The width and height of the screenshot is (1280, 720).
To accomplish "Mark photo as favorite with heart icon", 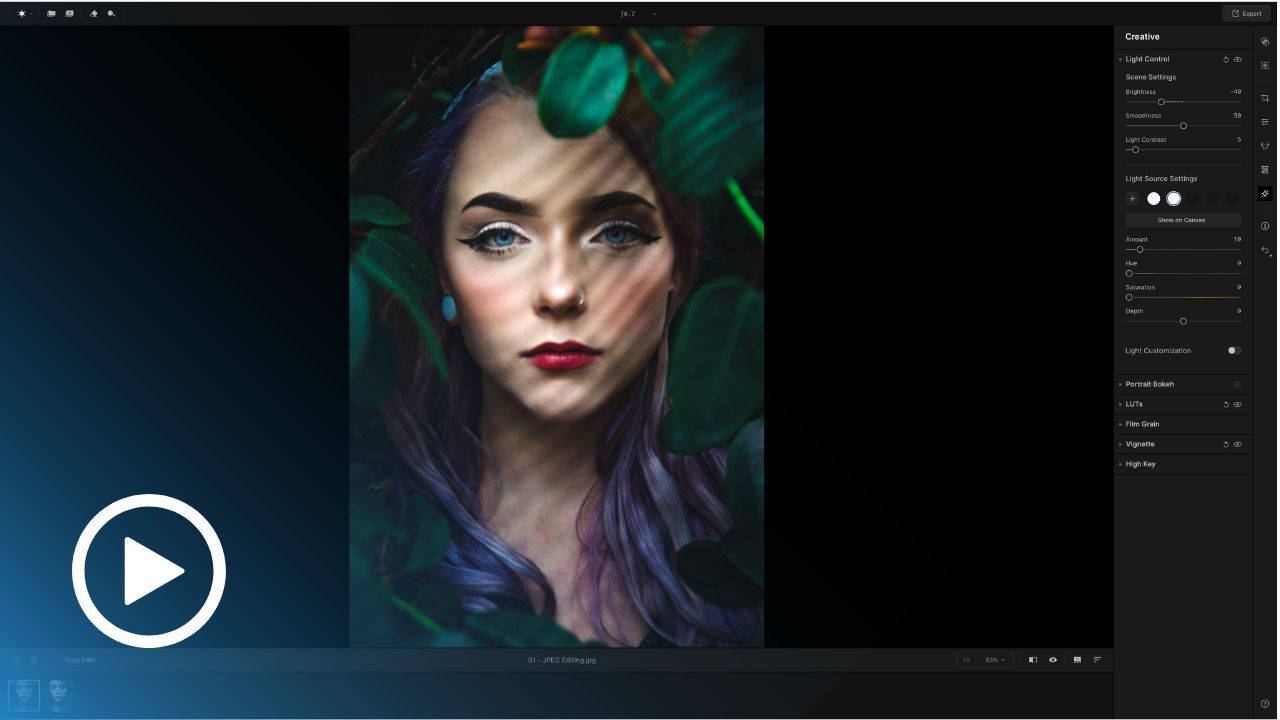I will [16, 660].
